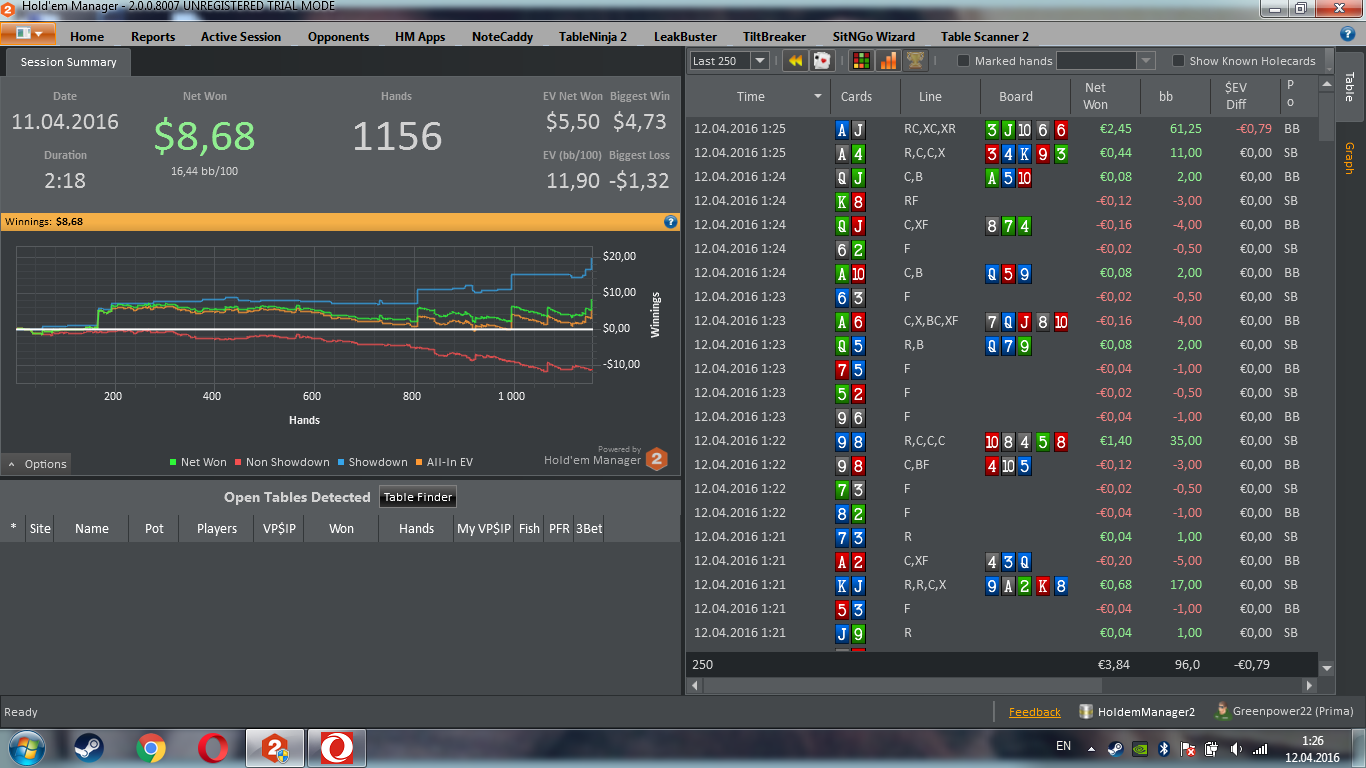Click the EN language indicator
This screenshot has height=768, width=1366.
tap(1063, 746)
